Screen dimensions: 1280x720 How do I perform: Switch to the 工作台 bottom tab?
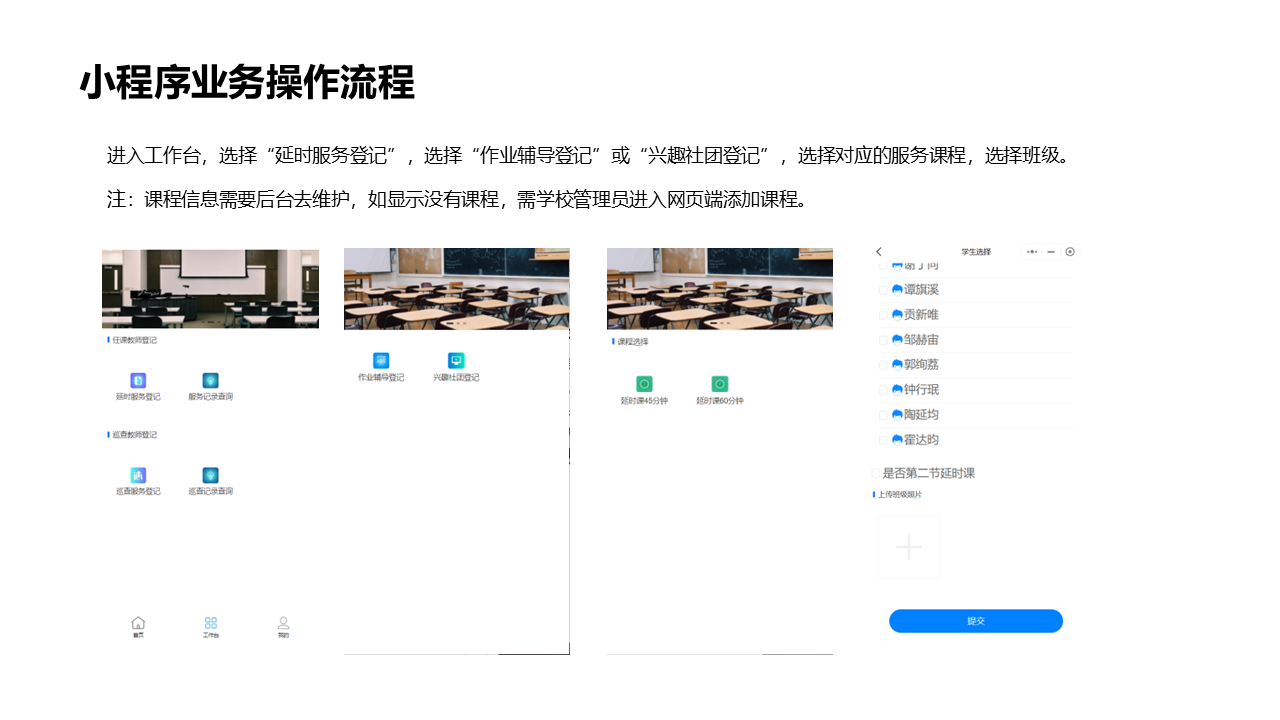pos(210,628)
